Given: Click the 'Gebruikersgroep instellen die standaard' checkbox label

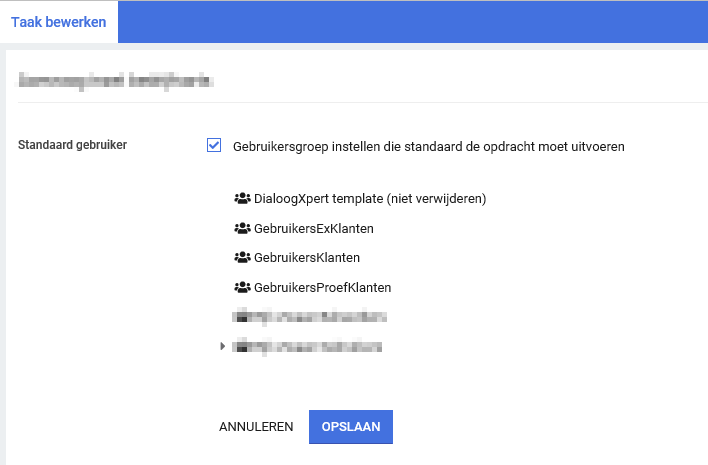Looking at the screenshot, I should click(428, 147).
